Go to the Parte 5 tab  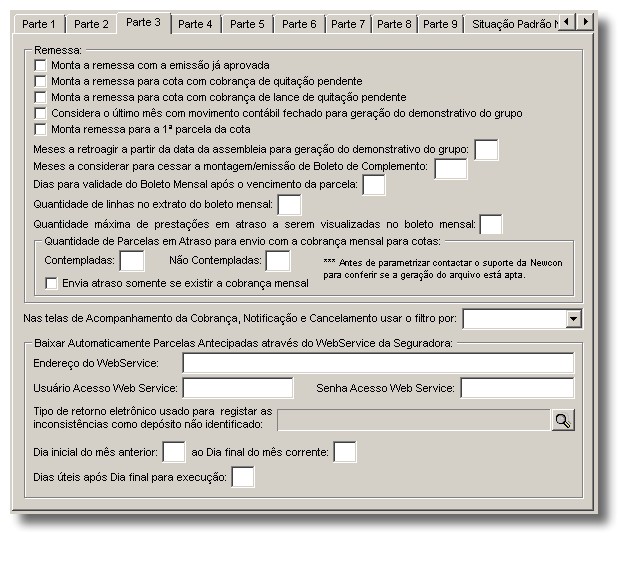[247, 24]
